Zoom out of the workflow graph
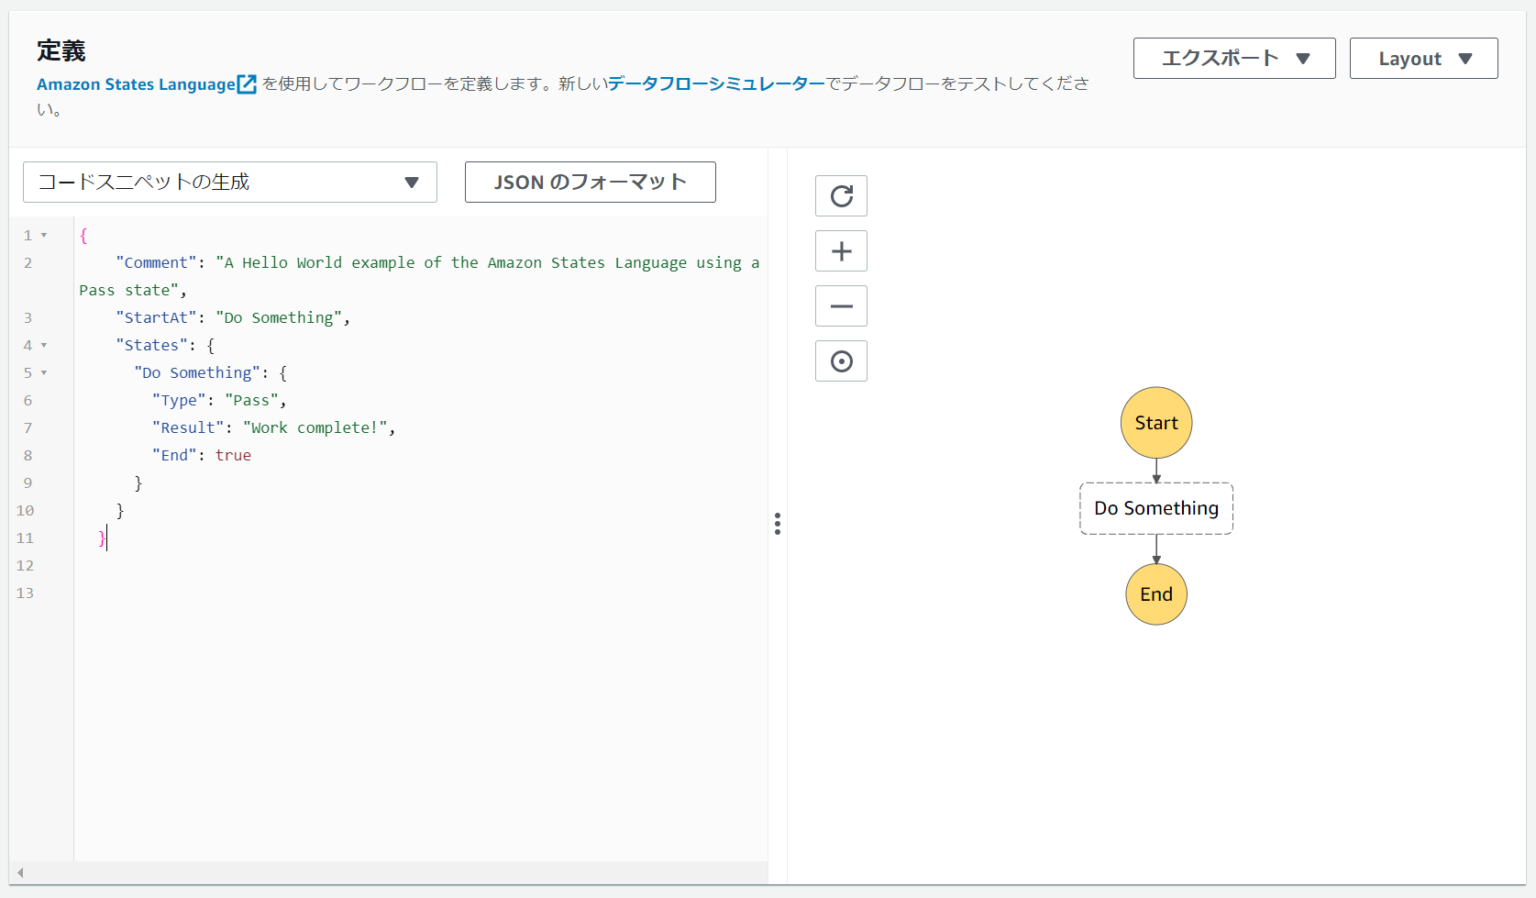 (x=841, y=306)
